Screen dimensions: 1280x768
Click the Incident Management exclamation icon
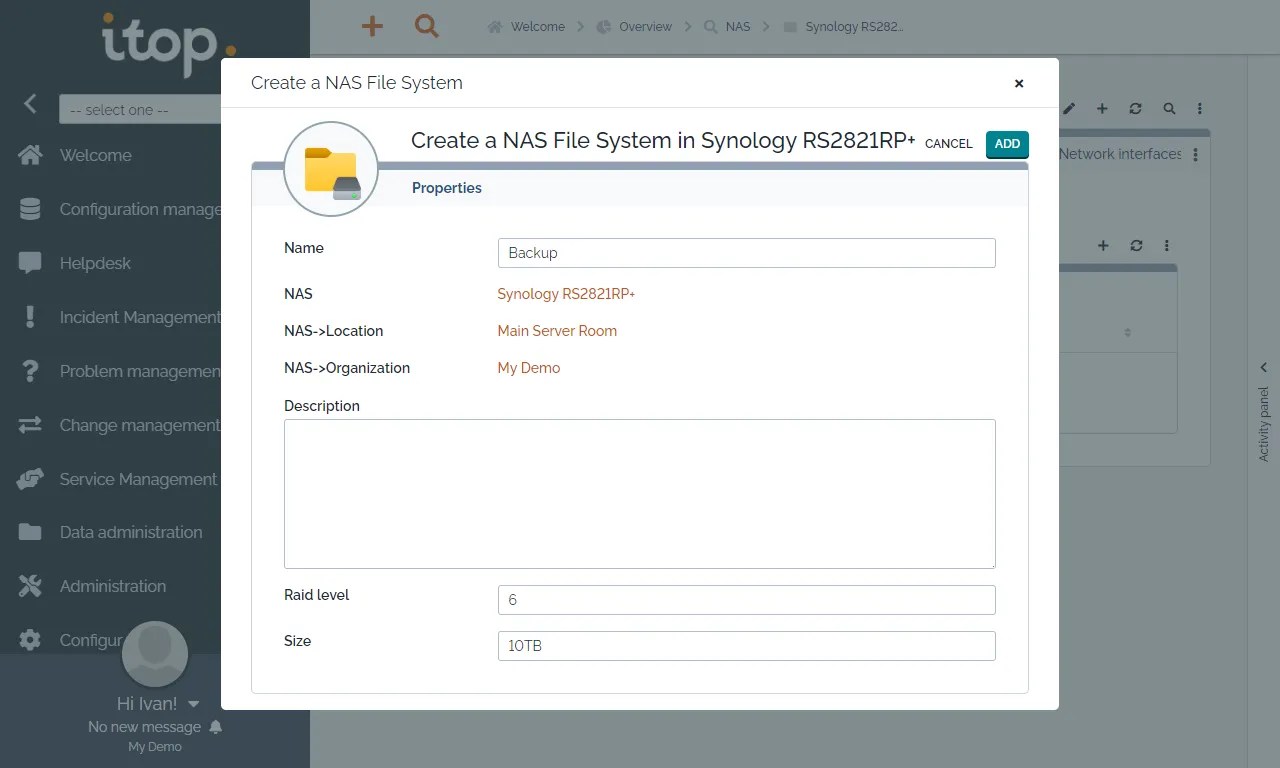(30, 317)
